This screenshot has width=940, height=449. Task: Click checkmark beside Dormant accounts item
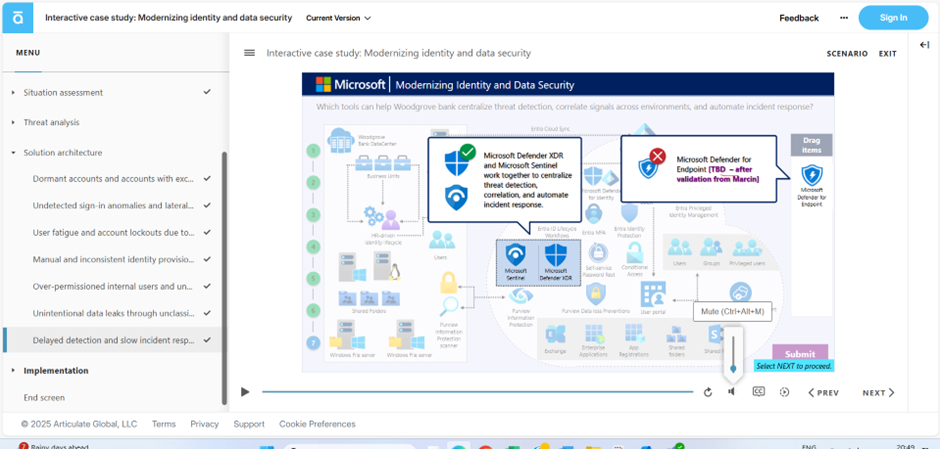[207, 178]
